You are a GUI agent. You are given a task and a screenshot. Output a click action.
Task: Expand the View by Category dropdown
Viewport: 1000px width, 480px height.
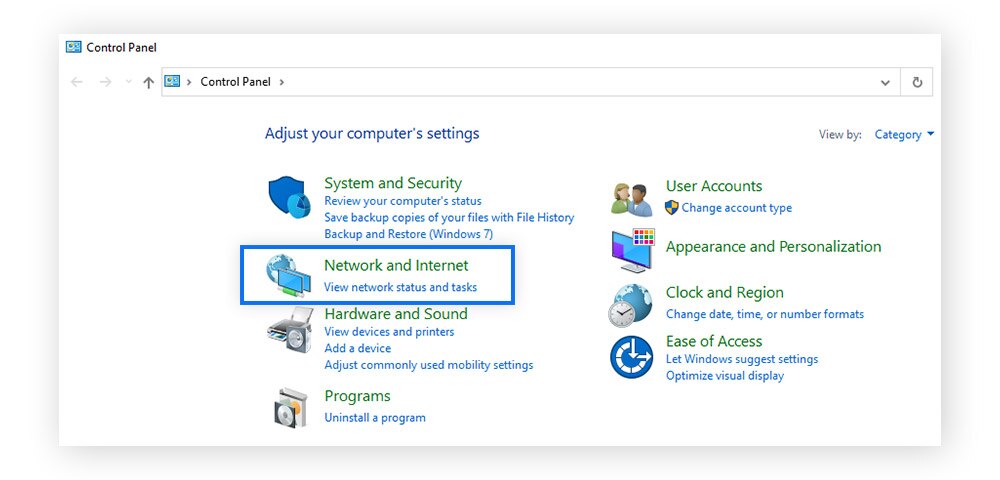coord(904,135)
